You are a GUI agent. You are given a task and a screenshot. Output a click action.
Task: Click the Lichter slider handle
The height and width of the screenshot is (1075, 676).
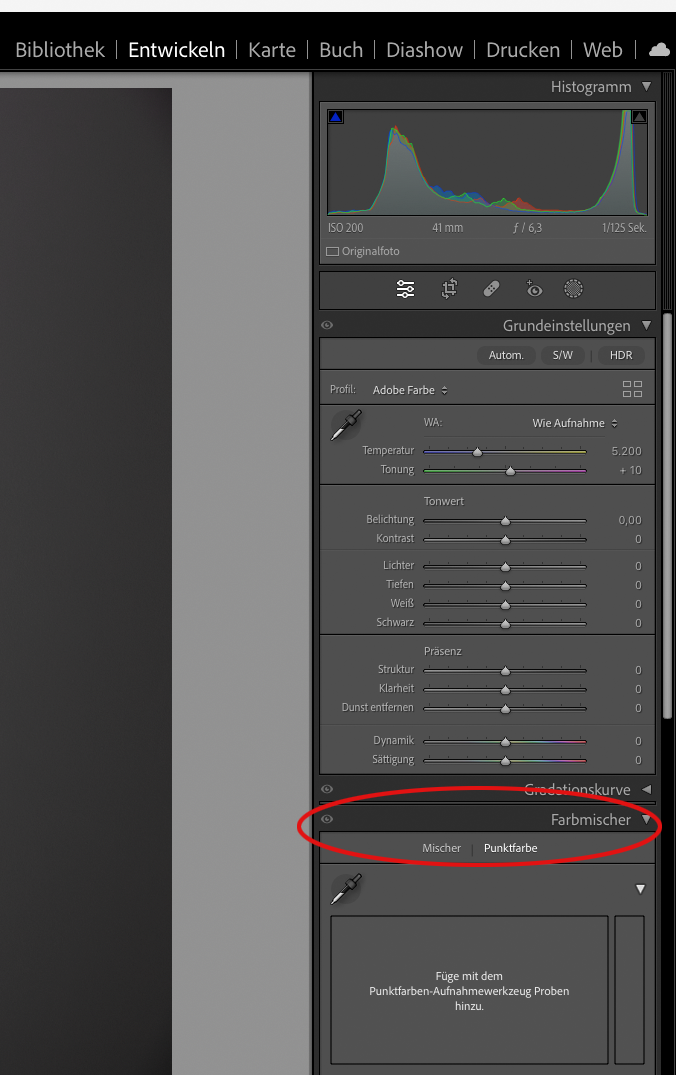pos(505,567)
